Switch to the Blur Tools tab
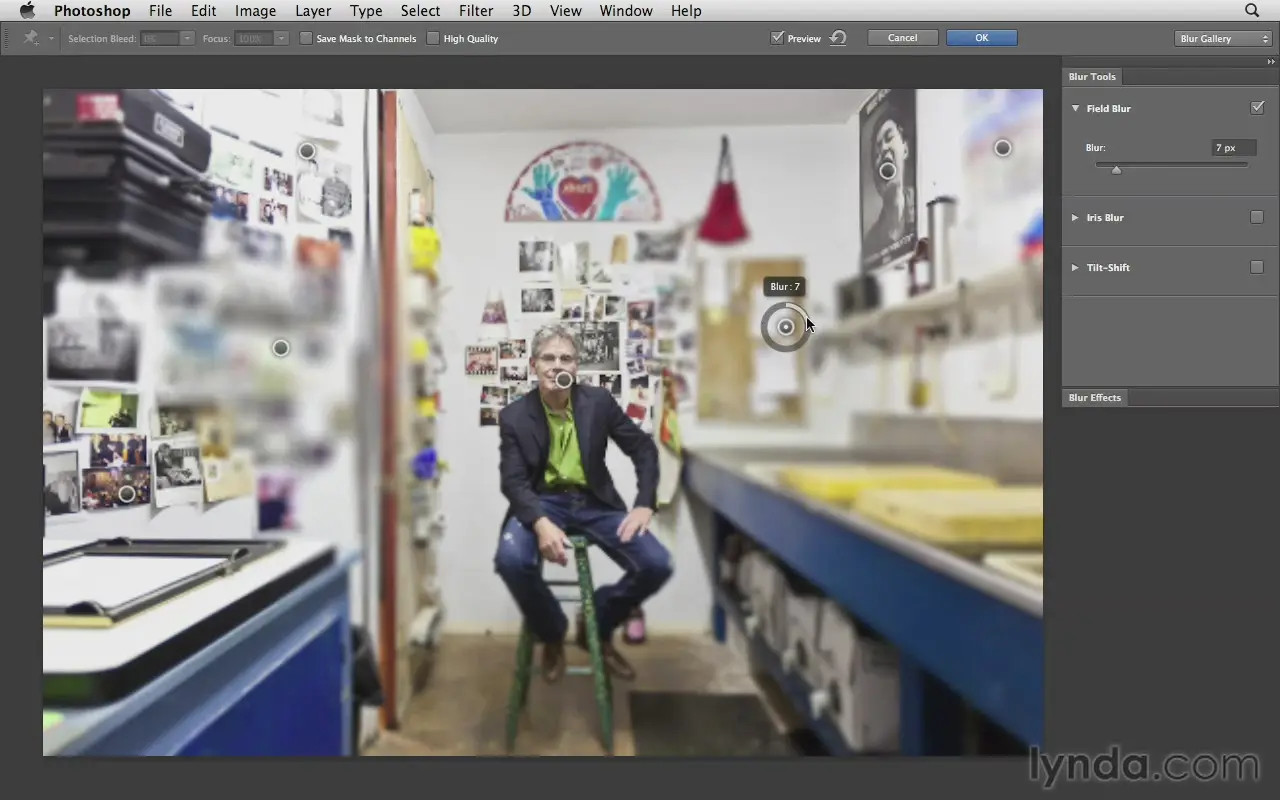Screen dimensions: 1280x800 point(1092,77)
